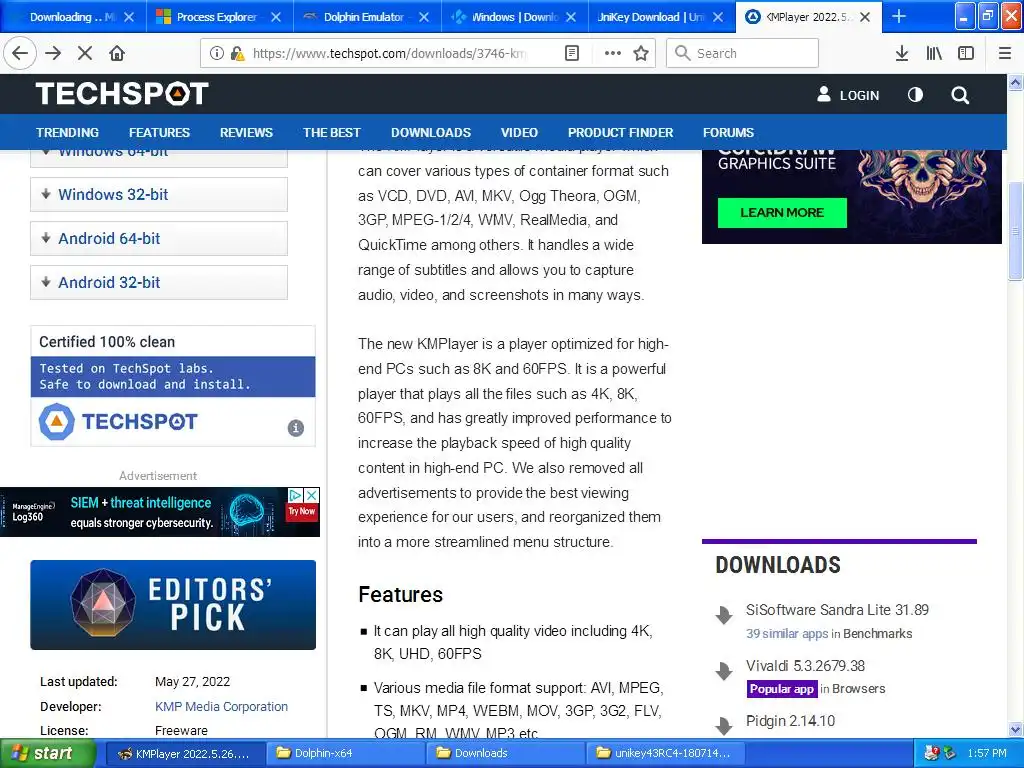Viewport: 1024px width, 768px height.
Task: Open the Windows start menu
Action: [x=48, y=753]
